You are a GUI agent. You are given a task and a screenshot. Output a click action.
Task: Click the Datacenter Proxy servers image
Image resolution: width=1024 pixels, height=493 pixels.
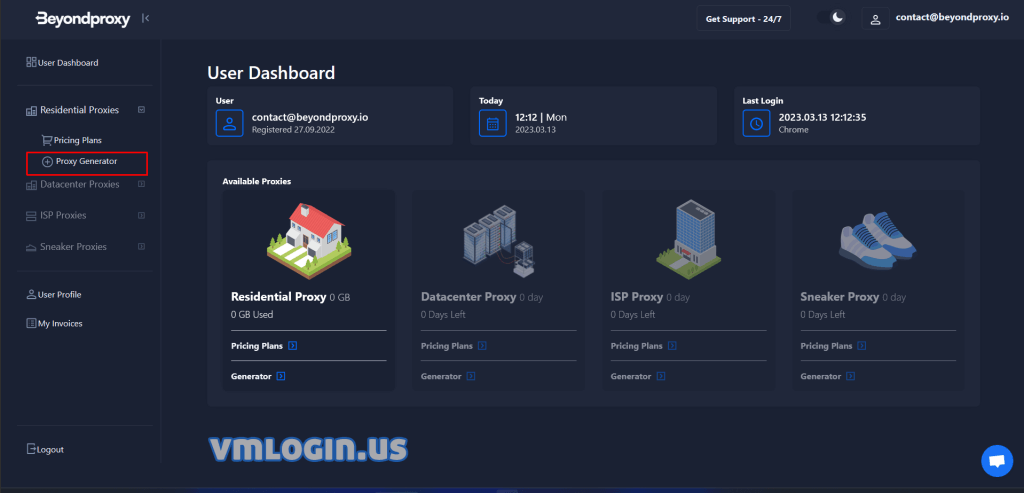click(x=498, y=240)
